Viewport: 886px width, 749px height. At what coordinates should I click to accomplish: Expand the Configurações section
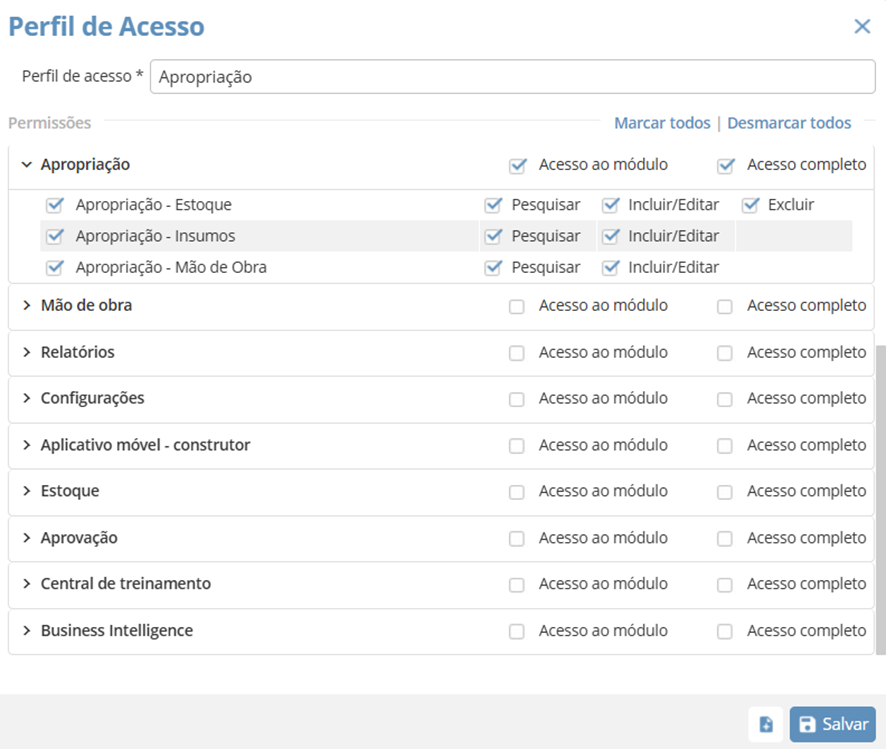27,399
